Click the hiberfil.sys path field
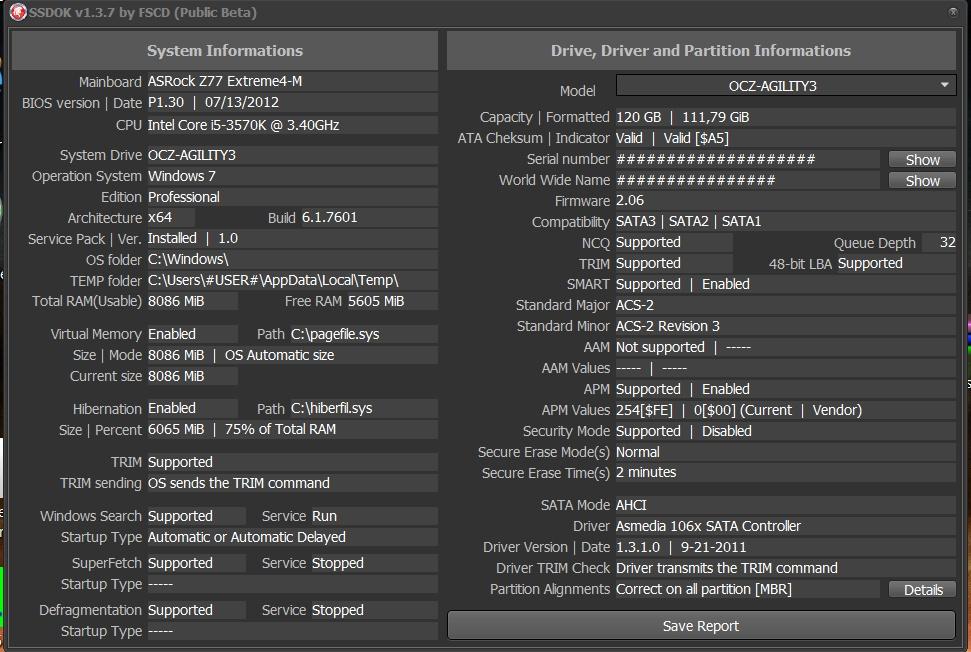The height and width of the screenshot is (652, 971). point(362,408)
